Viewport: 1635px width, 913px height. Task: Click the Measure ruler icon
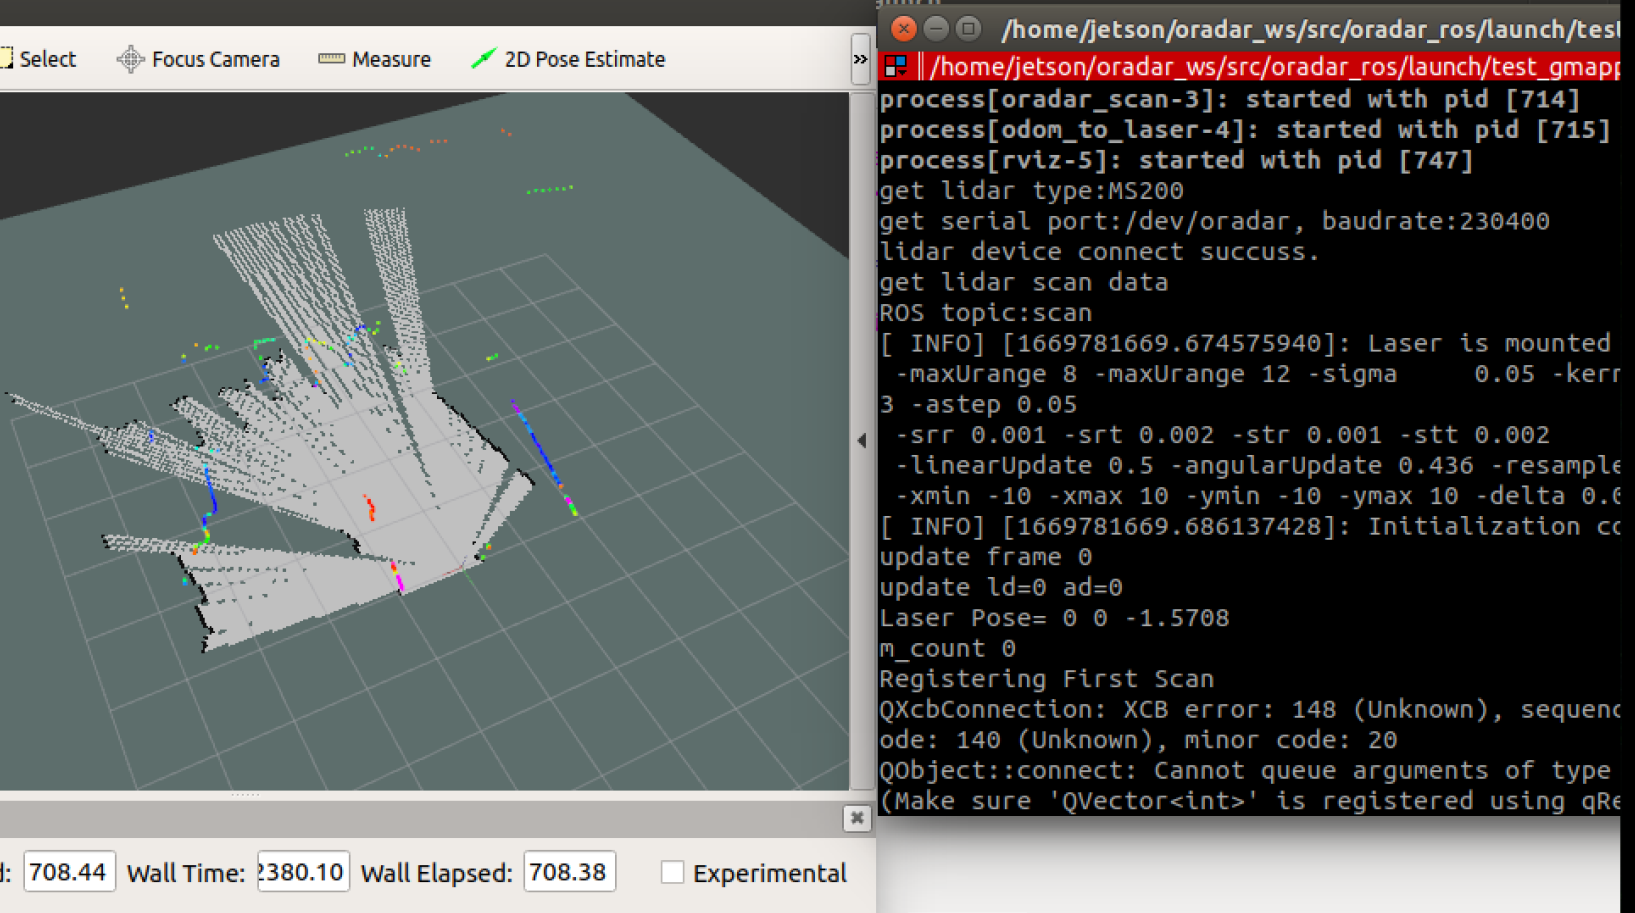point(331,59)
